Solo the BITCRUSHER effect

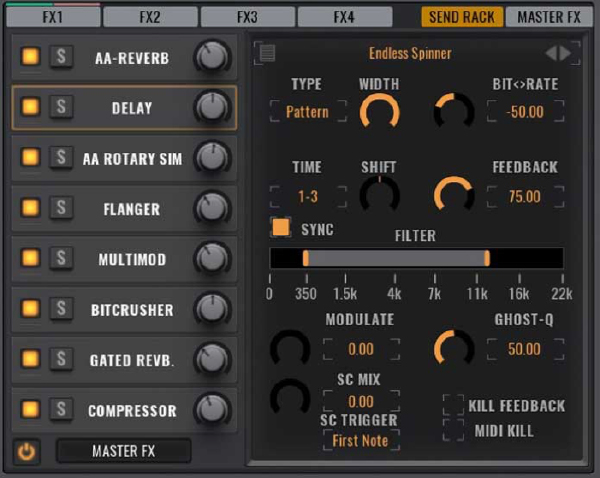61,308
